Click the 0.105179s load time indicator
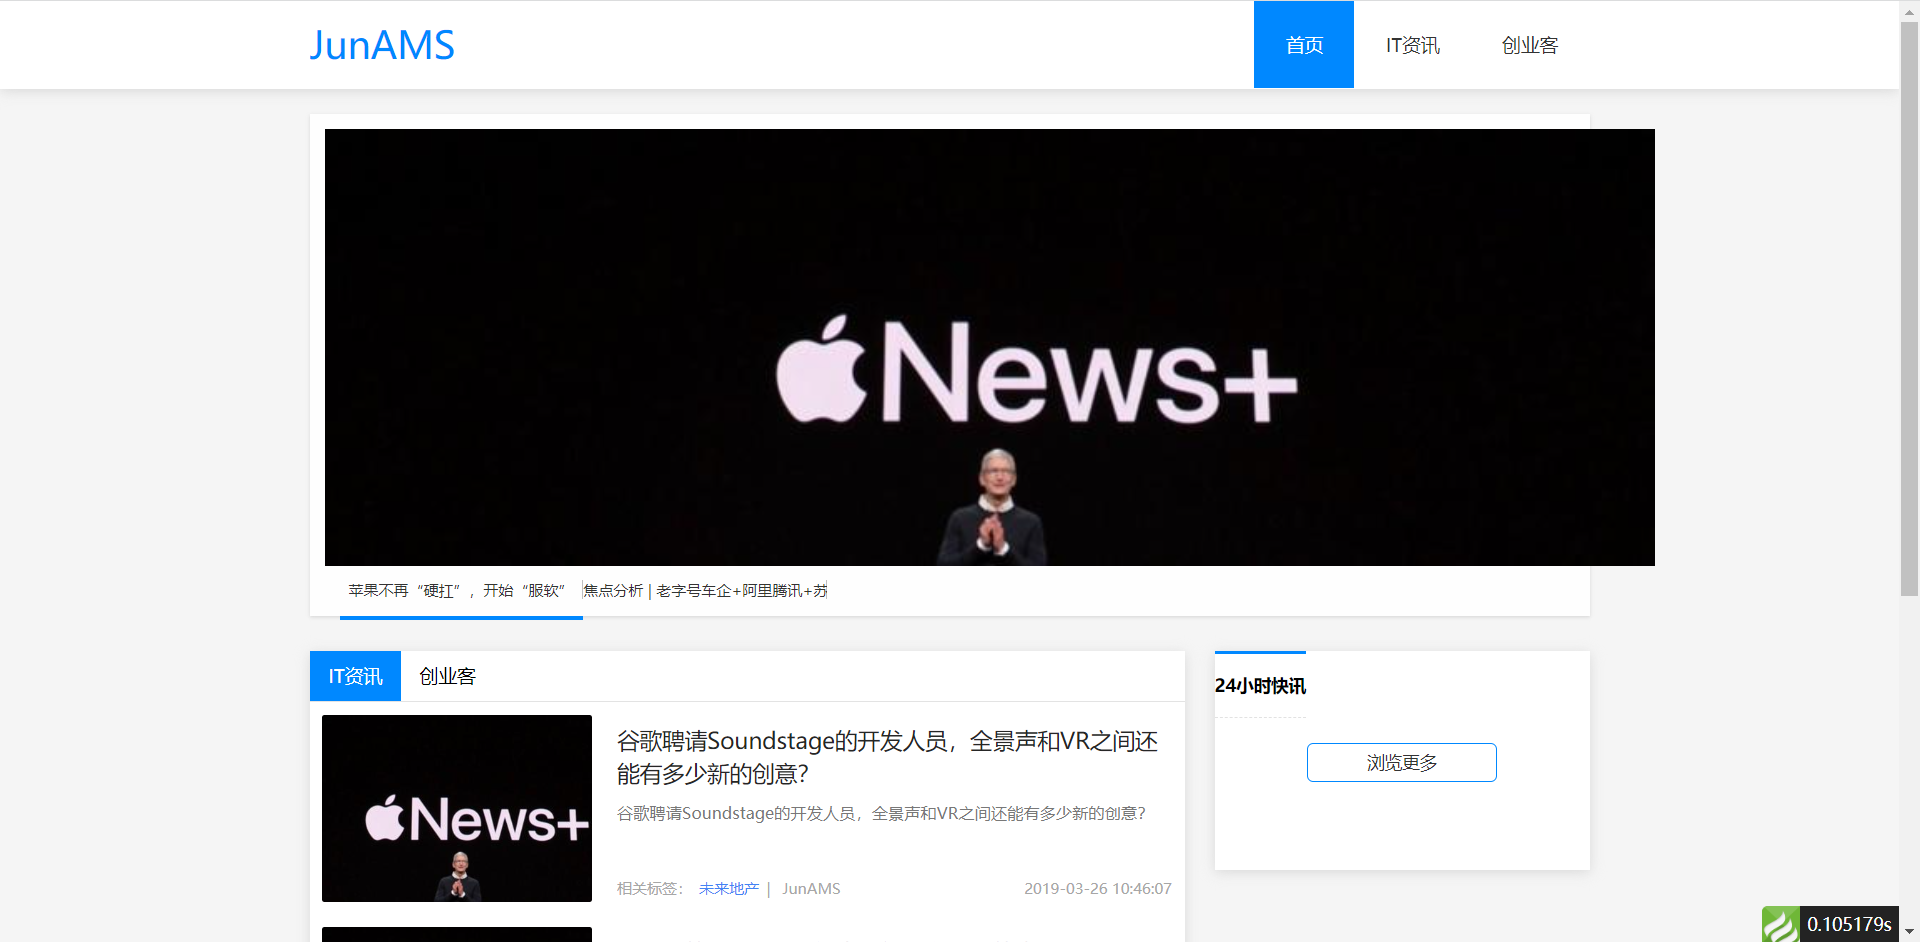The width and height of the screenshot is (1920, 942). pyautogui.click(x=1849, y=924)
